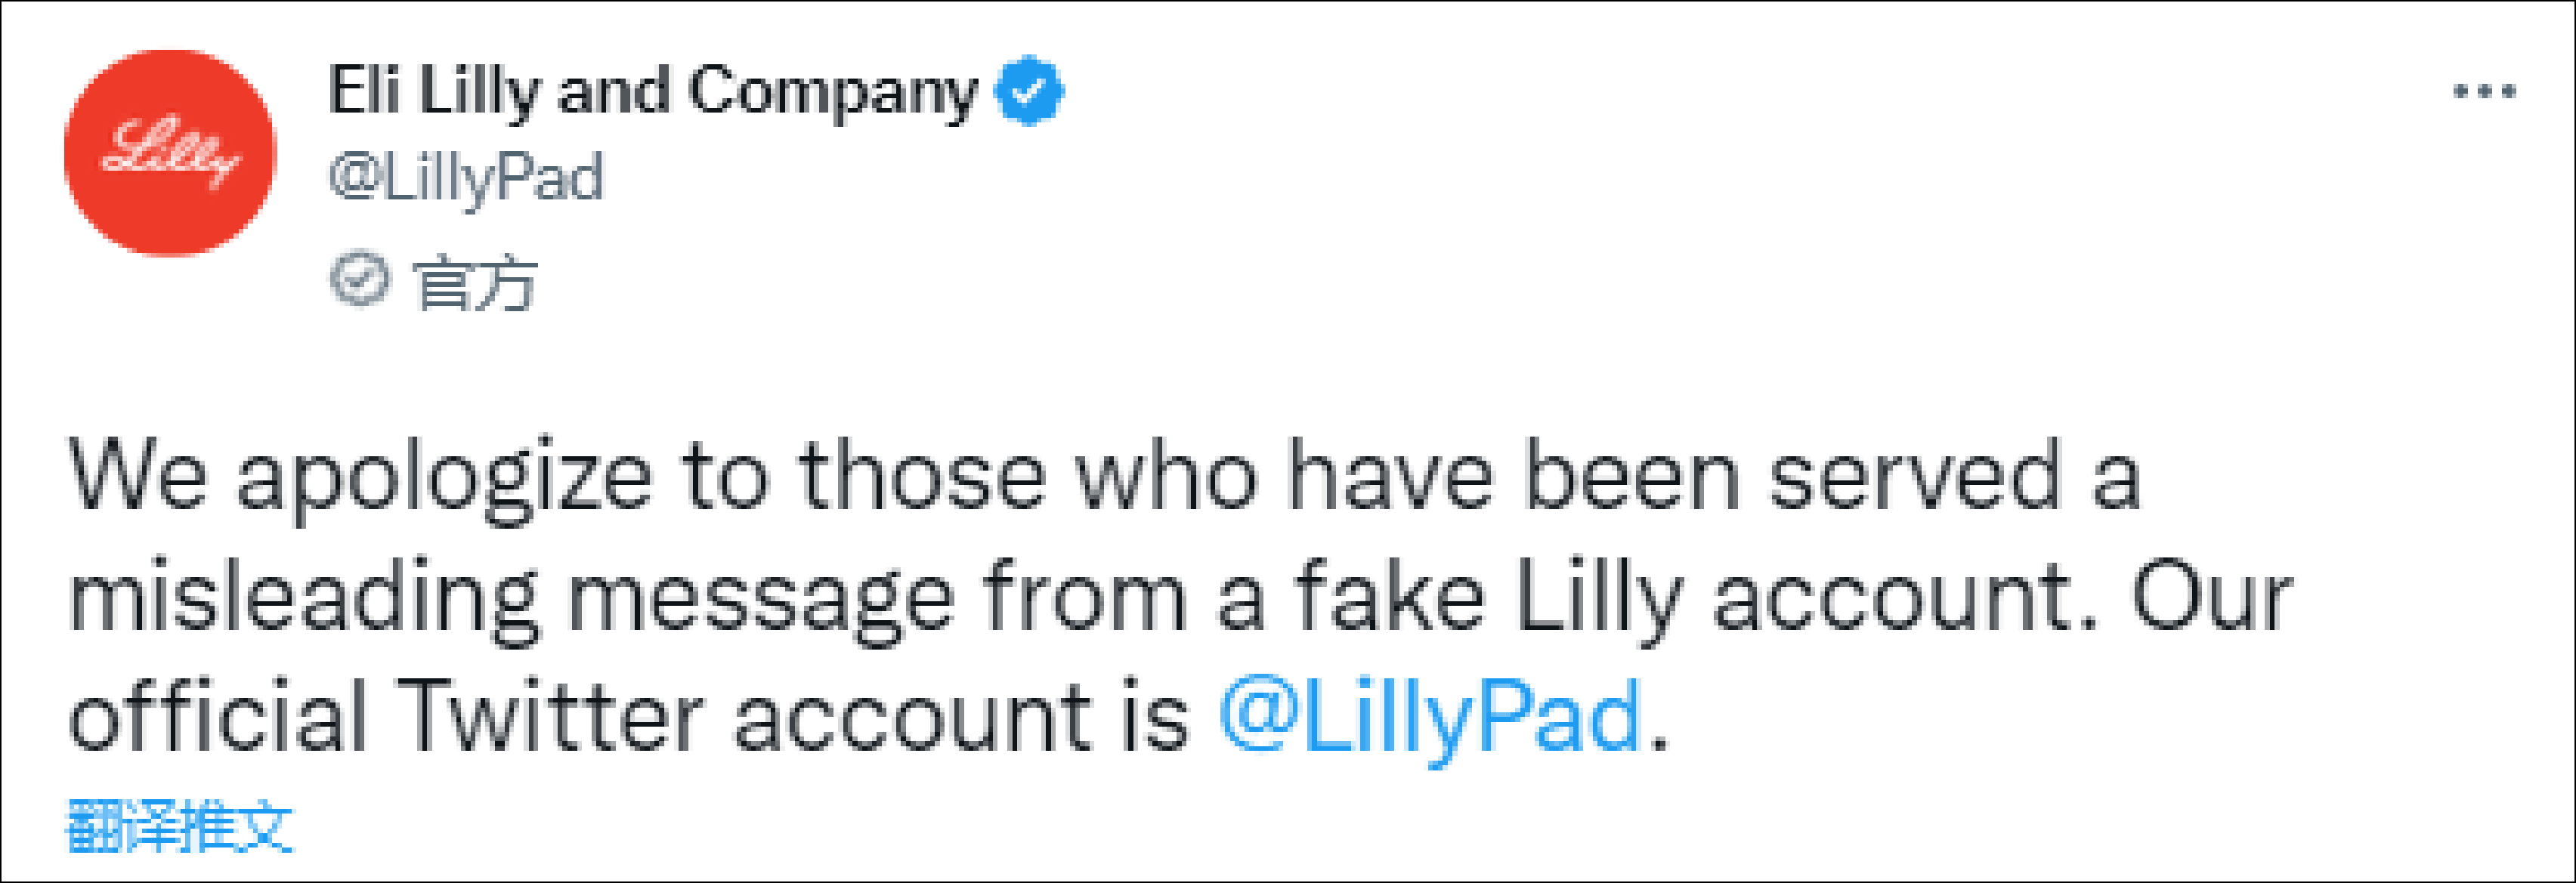Click the blue verified badge
This screenshot has height=883, width=2576.
click(x=1028, y=91)
